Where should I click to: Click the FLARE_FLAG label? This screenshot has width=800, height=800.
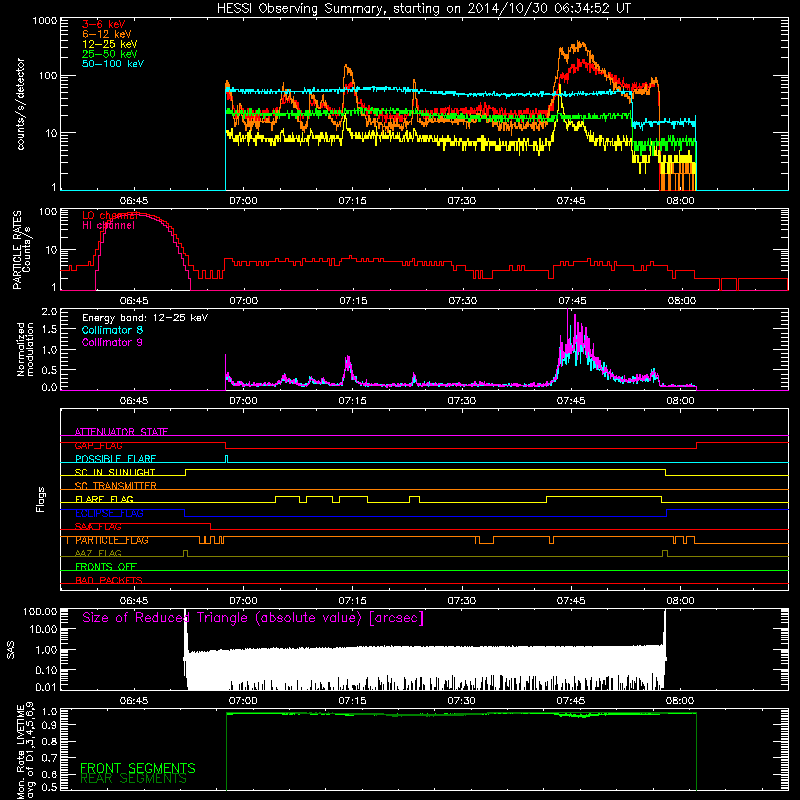(104, 499)
